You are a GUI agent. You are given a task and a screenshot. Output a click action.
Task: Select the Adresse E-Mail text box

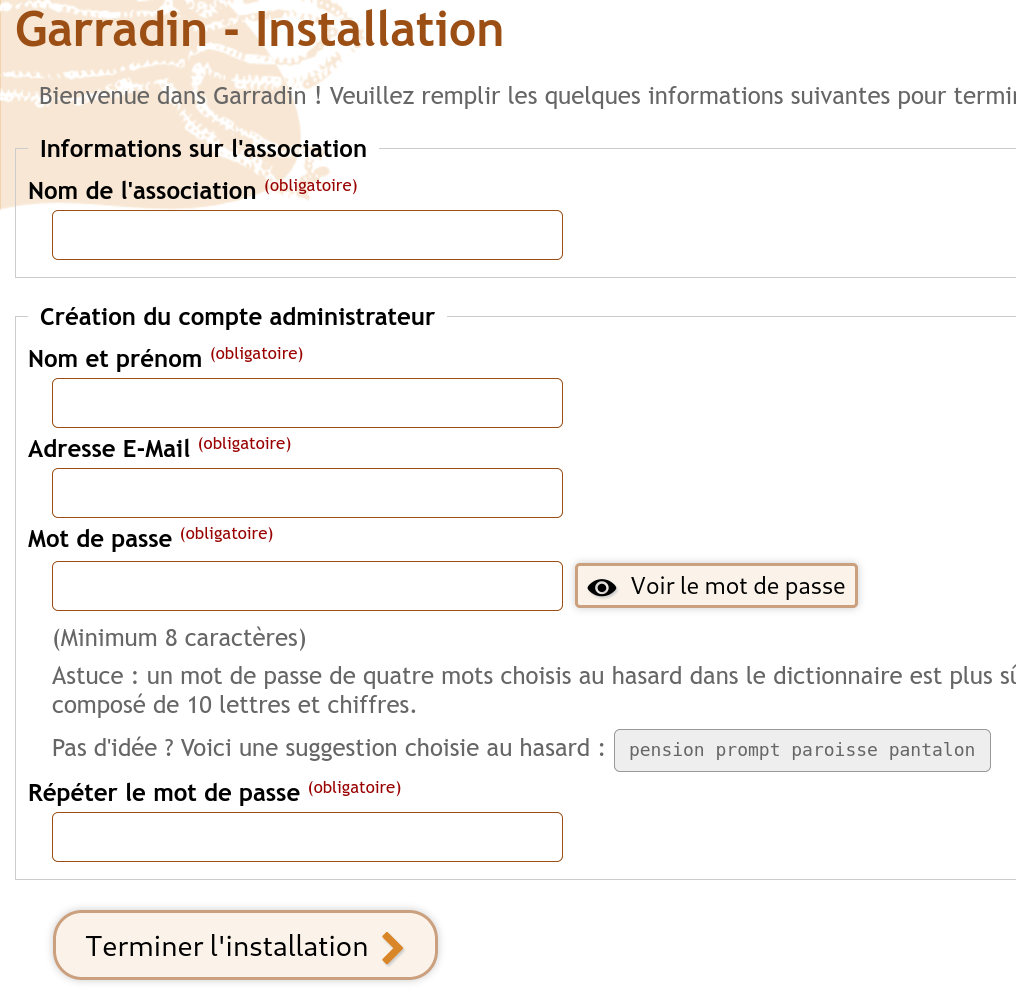tap(307, 493)
